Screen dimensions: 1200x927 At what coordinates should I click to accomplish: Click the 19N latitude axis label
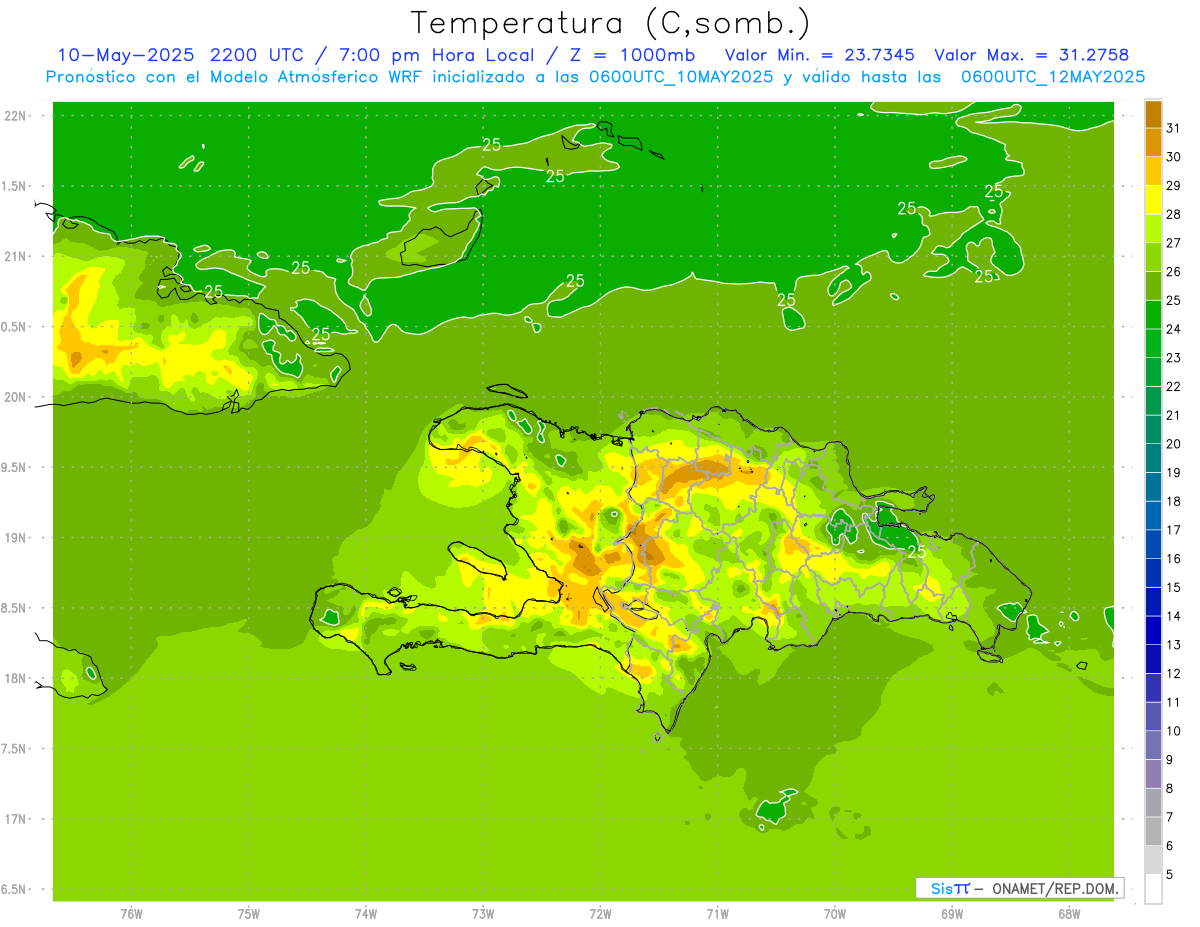coord(16,538)
